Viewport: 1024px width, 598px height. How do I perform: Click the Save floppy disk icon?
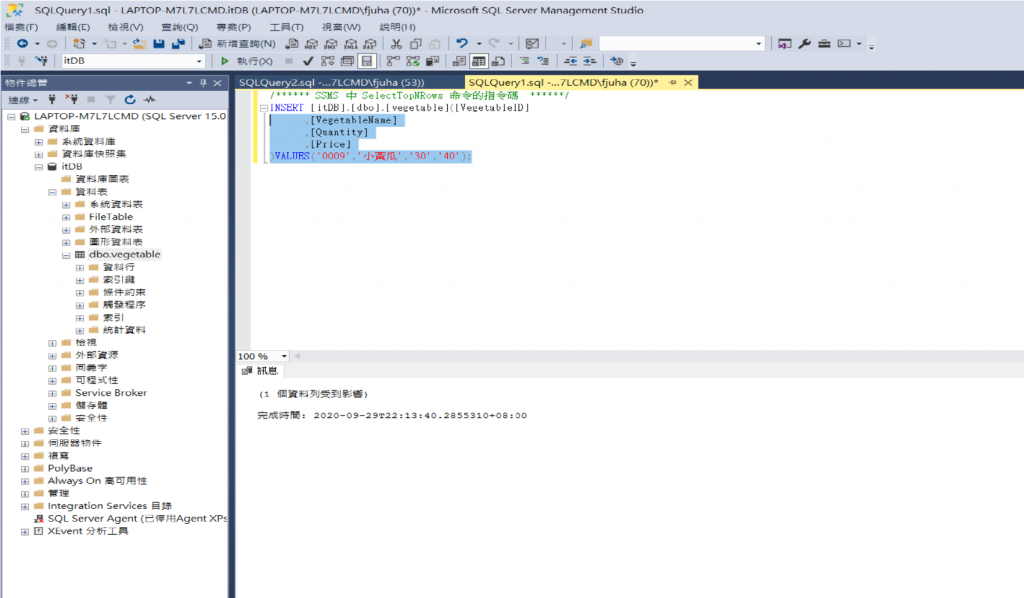point(159,44)
